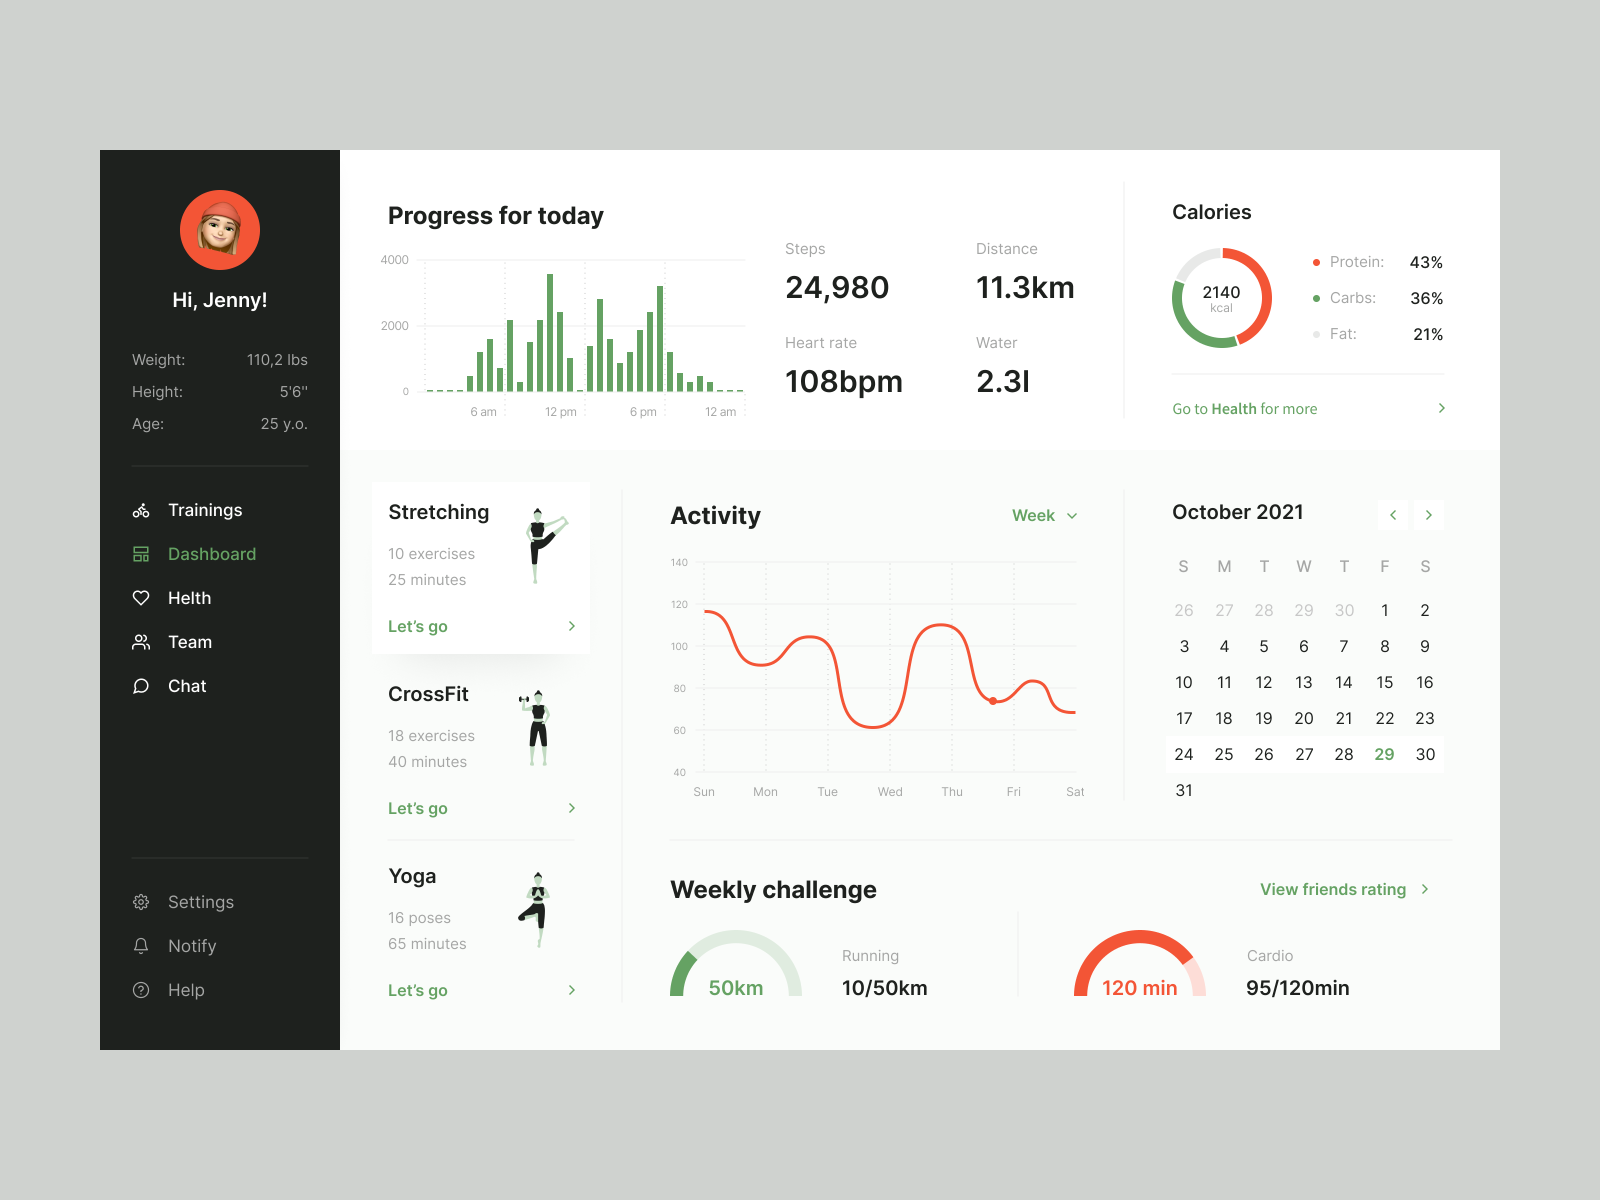
Task: Open Helth using the heart icon
Action: [x=141, y=598]
